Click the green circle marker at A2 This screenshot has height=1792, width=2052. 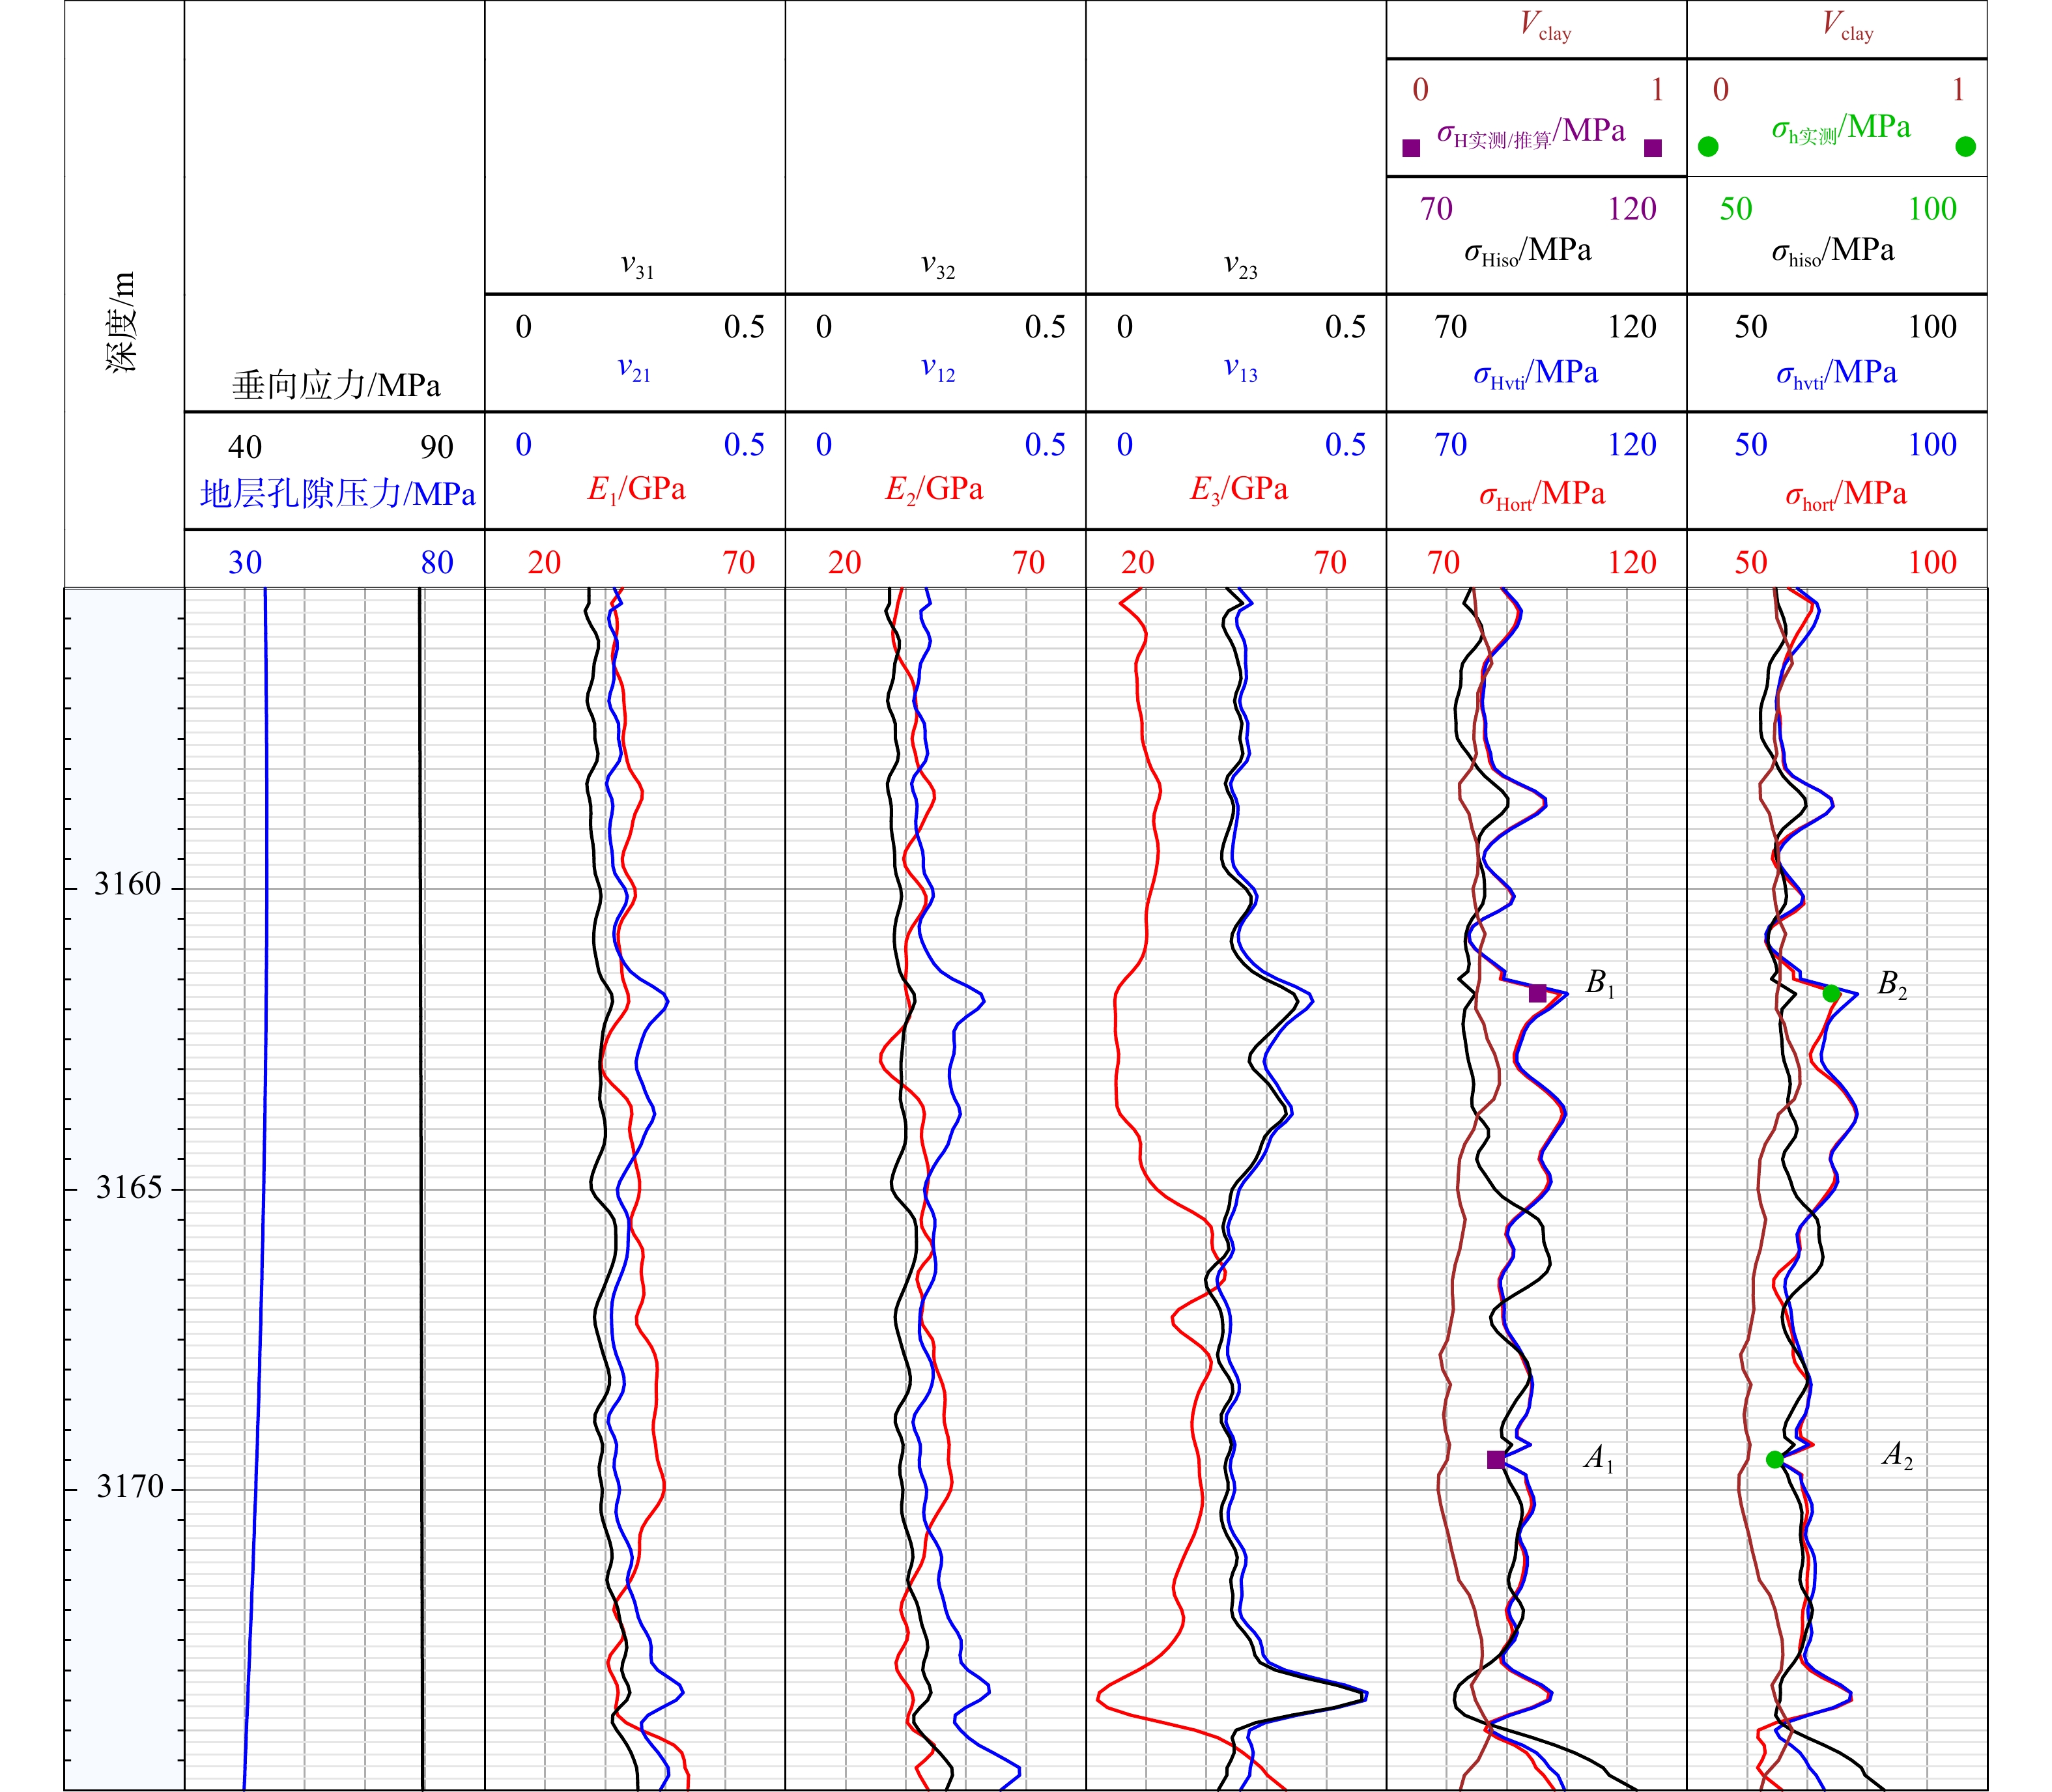pyautogui.click(x=1775, y=1460)
